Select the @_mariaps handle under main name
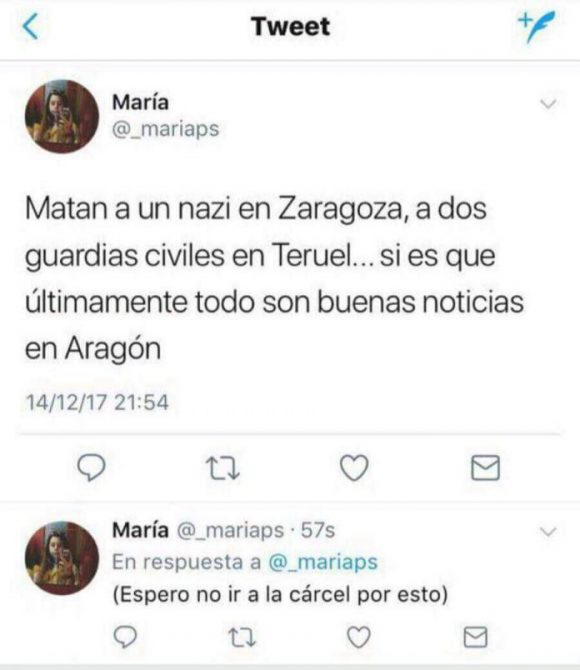The image size is (580, 670). tap(165, 129)
